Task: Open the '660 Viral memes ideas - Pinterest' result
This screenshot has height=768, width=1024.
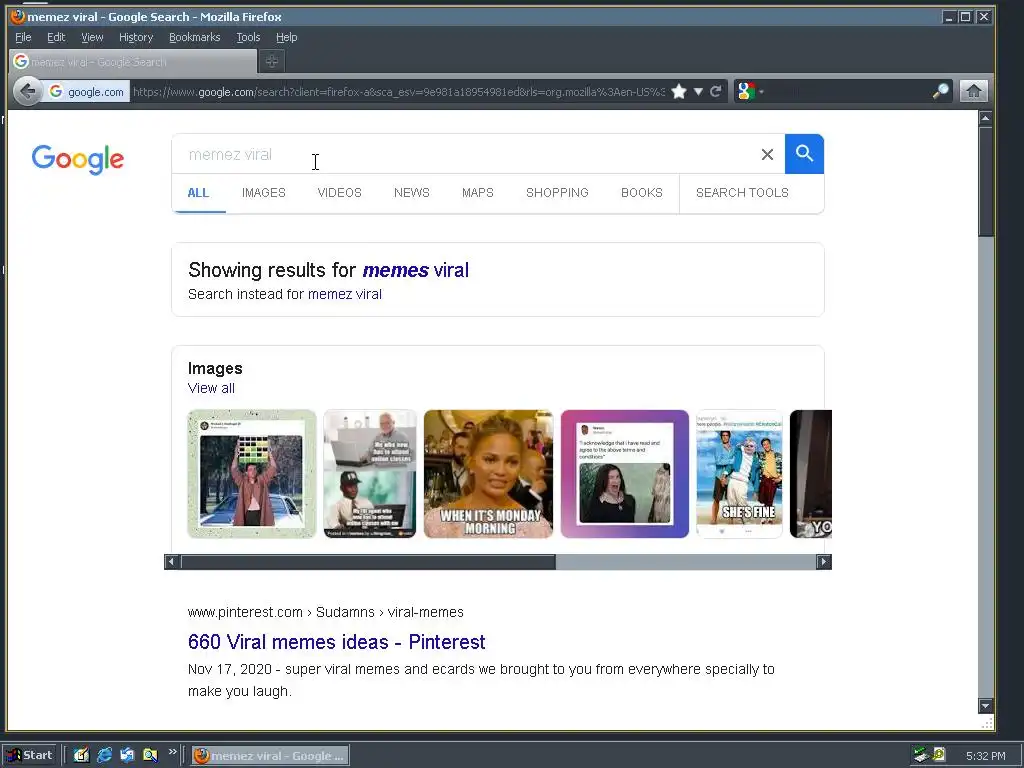Action: 336,642
